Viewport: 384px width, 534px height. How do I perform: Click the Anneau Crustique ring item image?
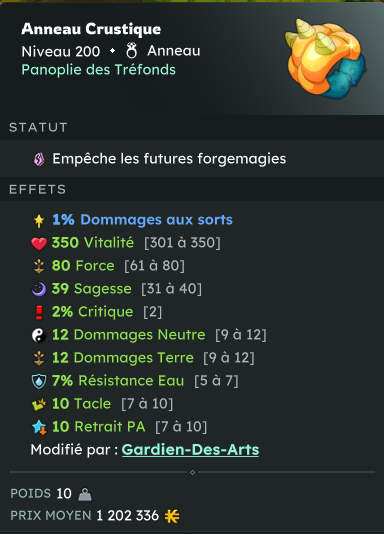(325, 59)
